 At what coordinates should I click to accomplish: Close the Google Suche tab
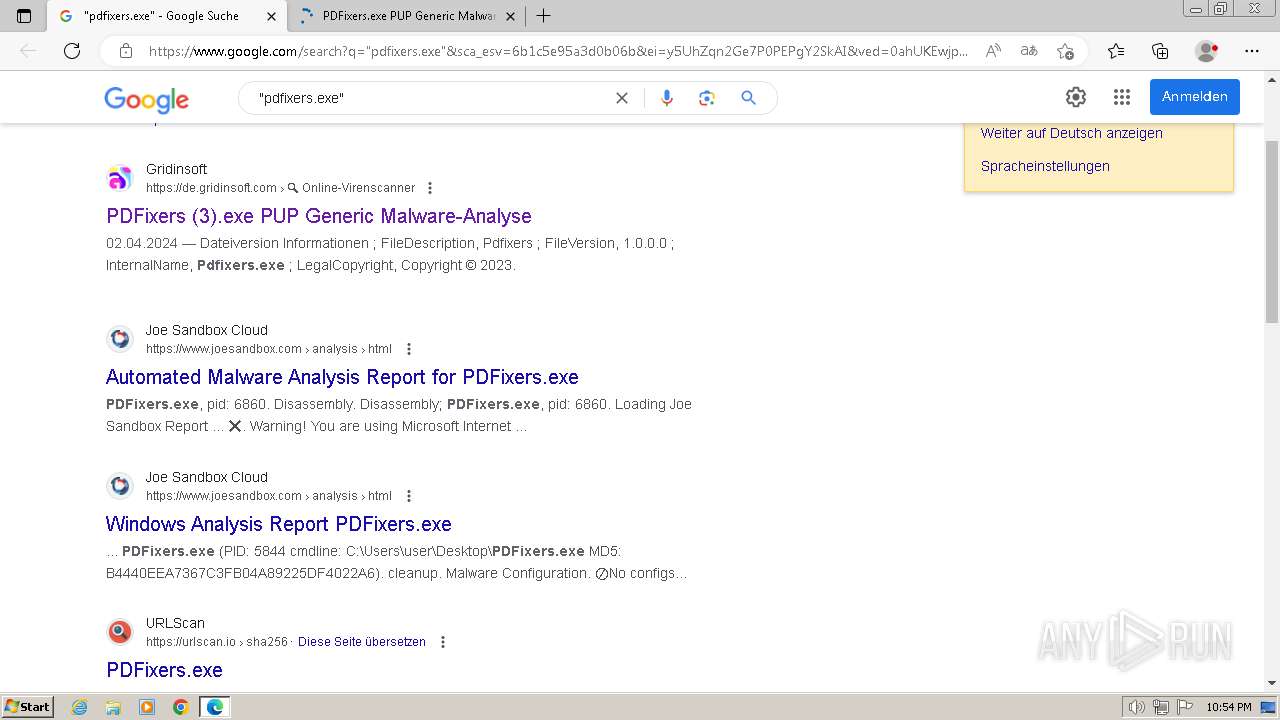point(271,16)
